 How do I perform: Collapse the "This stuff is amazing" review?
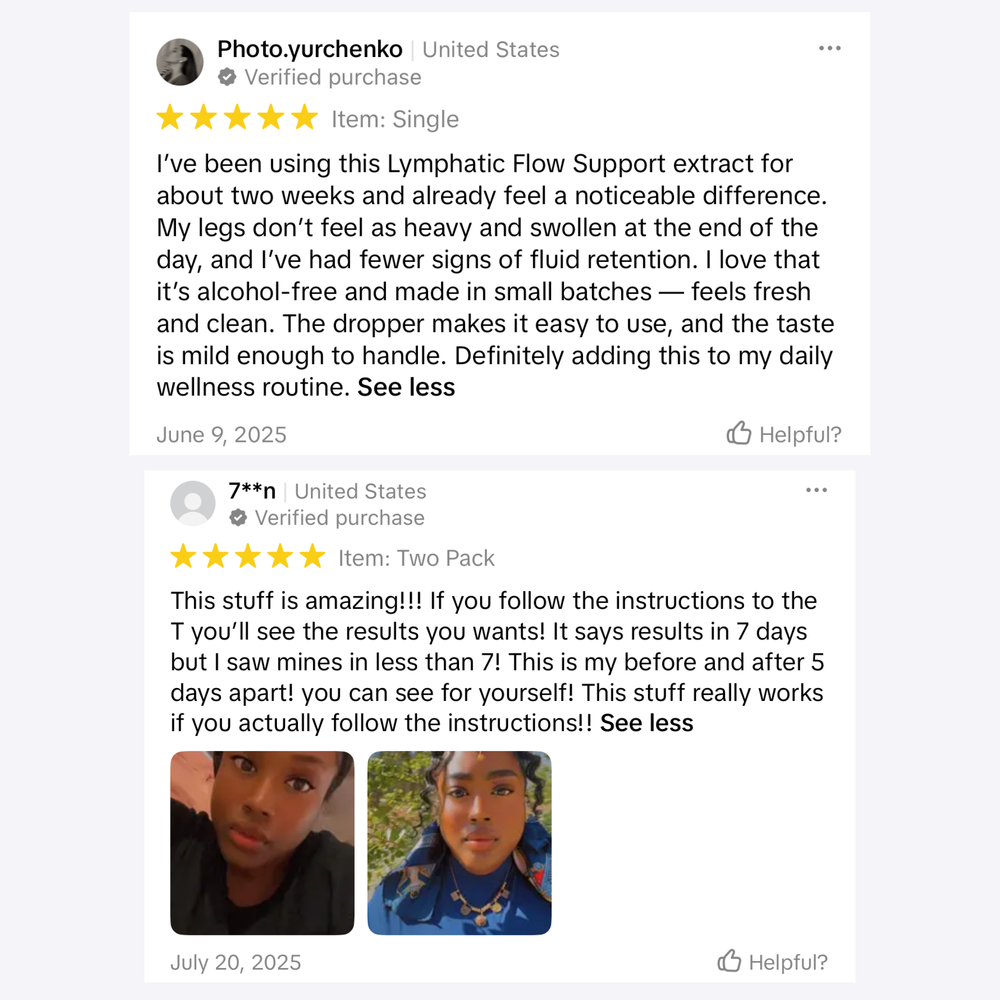tap(646, 723)
